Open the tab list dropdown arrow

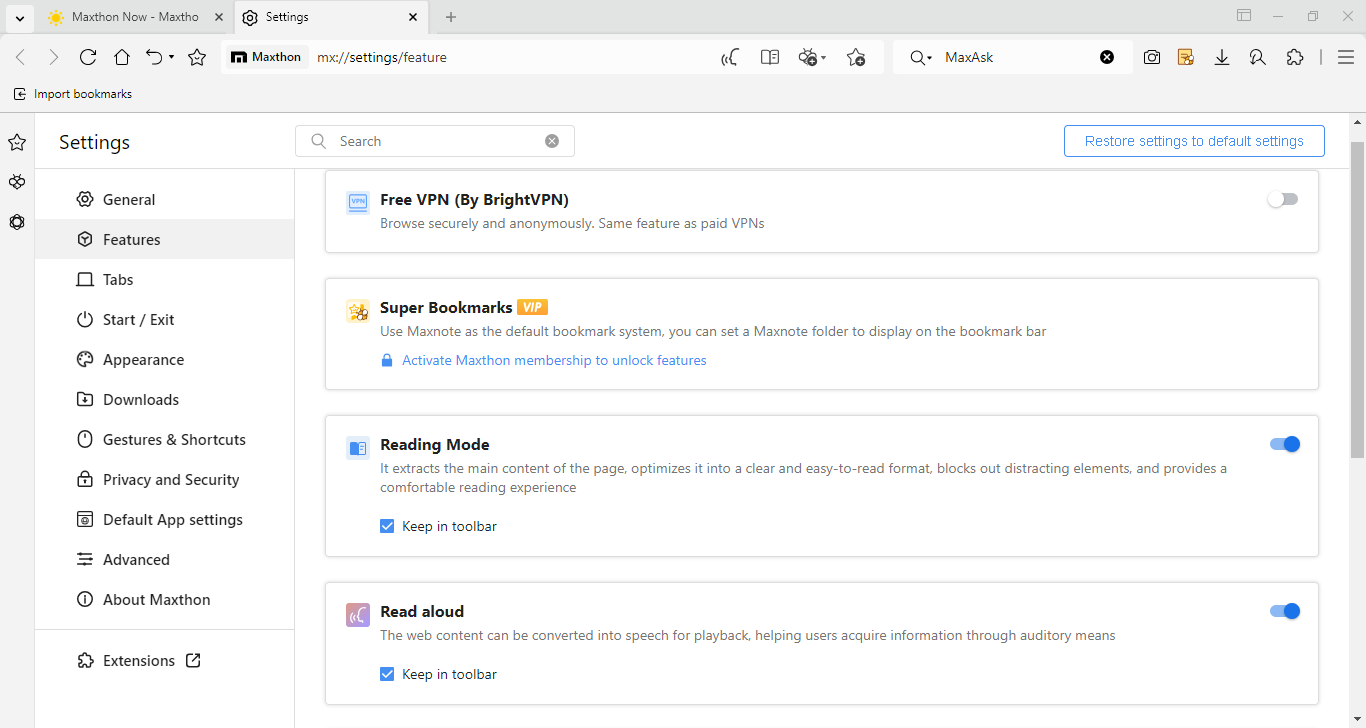[19, 17]
